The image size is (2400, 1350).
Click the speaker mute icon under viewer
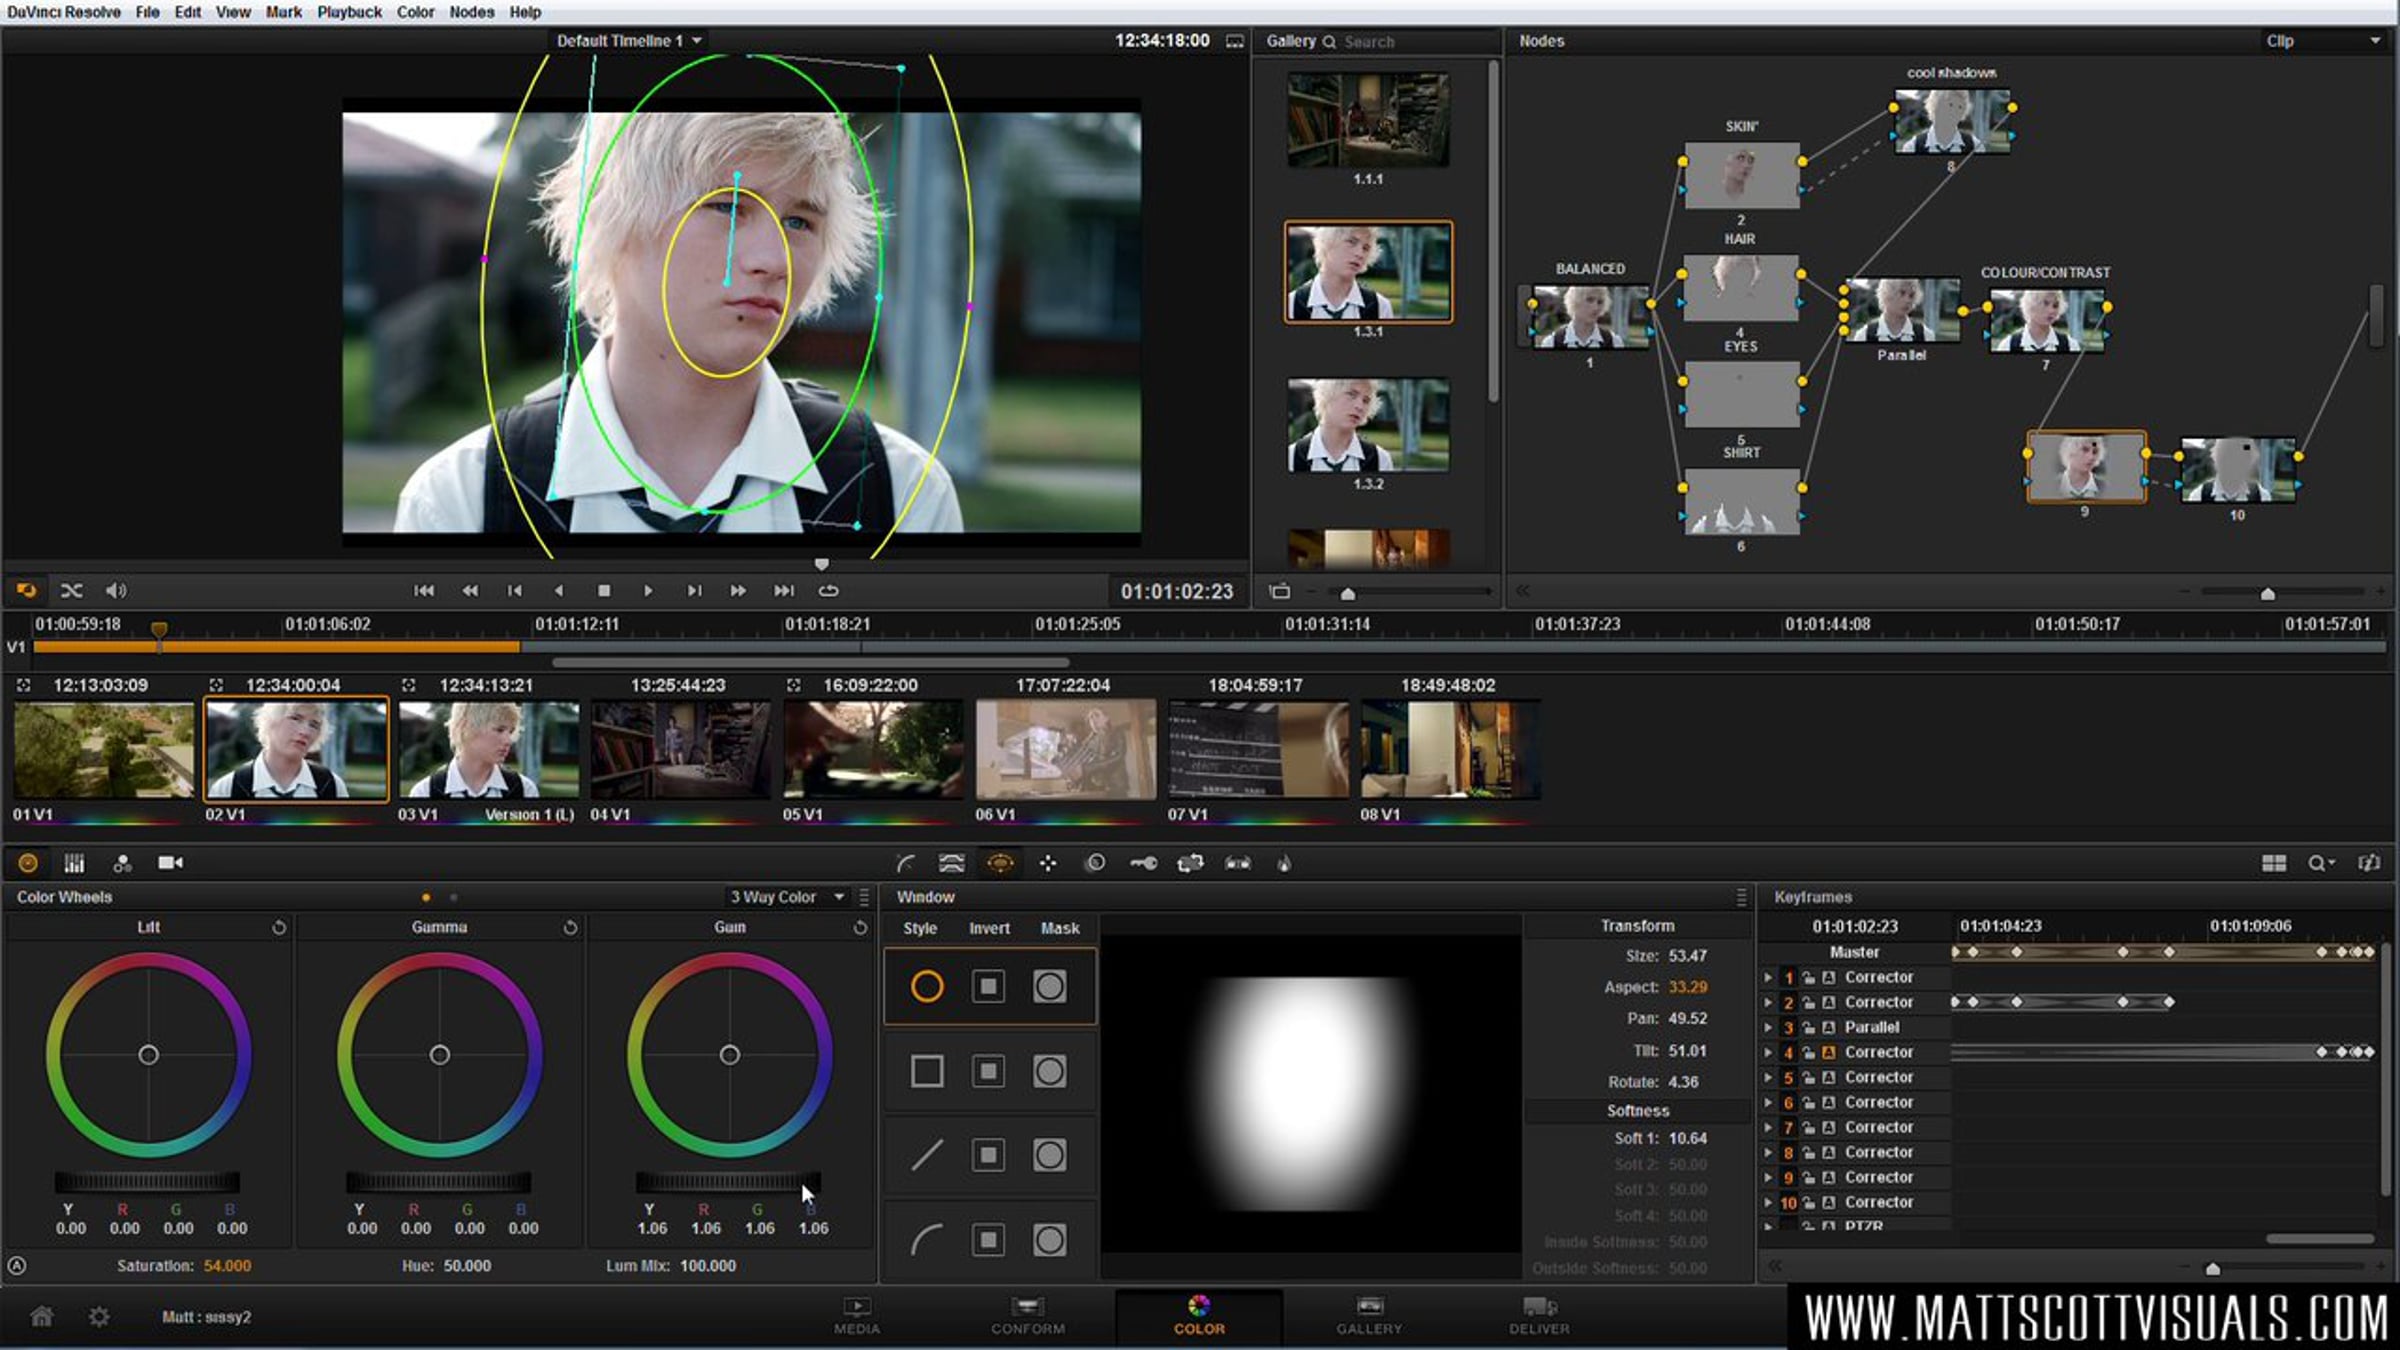coord(116,591)
